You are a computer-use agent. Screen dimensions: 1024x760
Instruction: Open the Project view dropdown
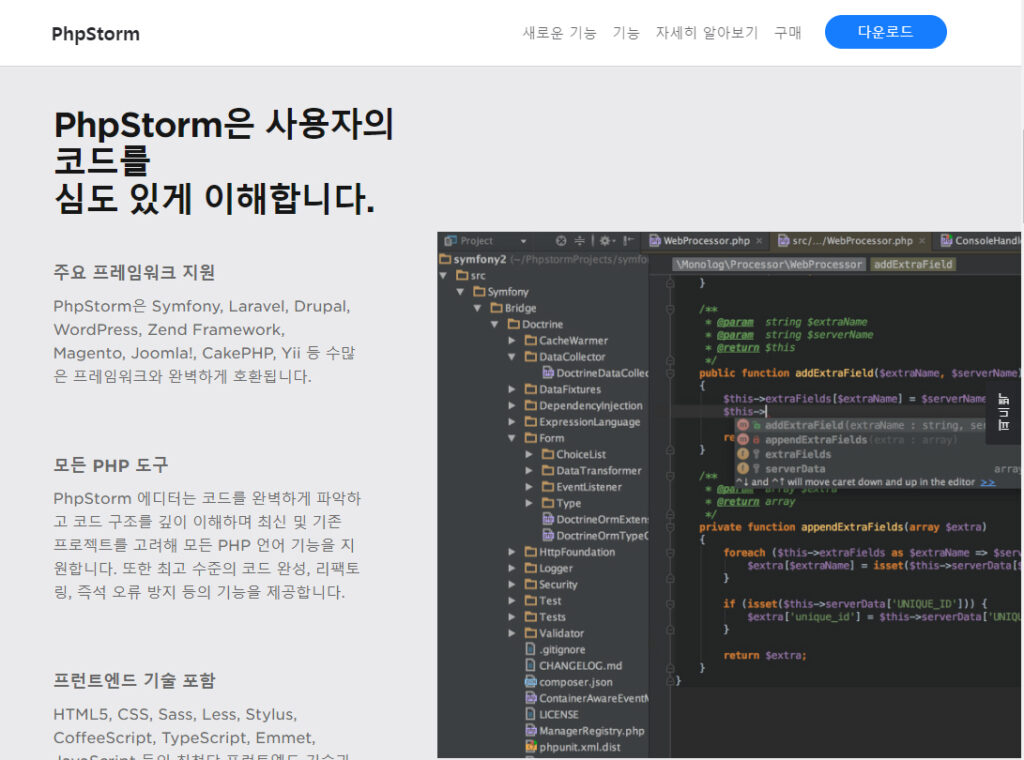click(523, 241)
